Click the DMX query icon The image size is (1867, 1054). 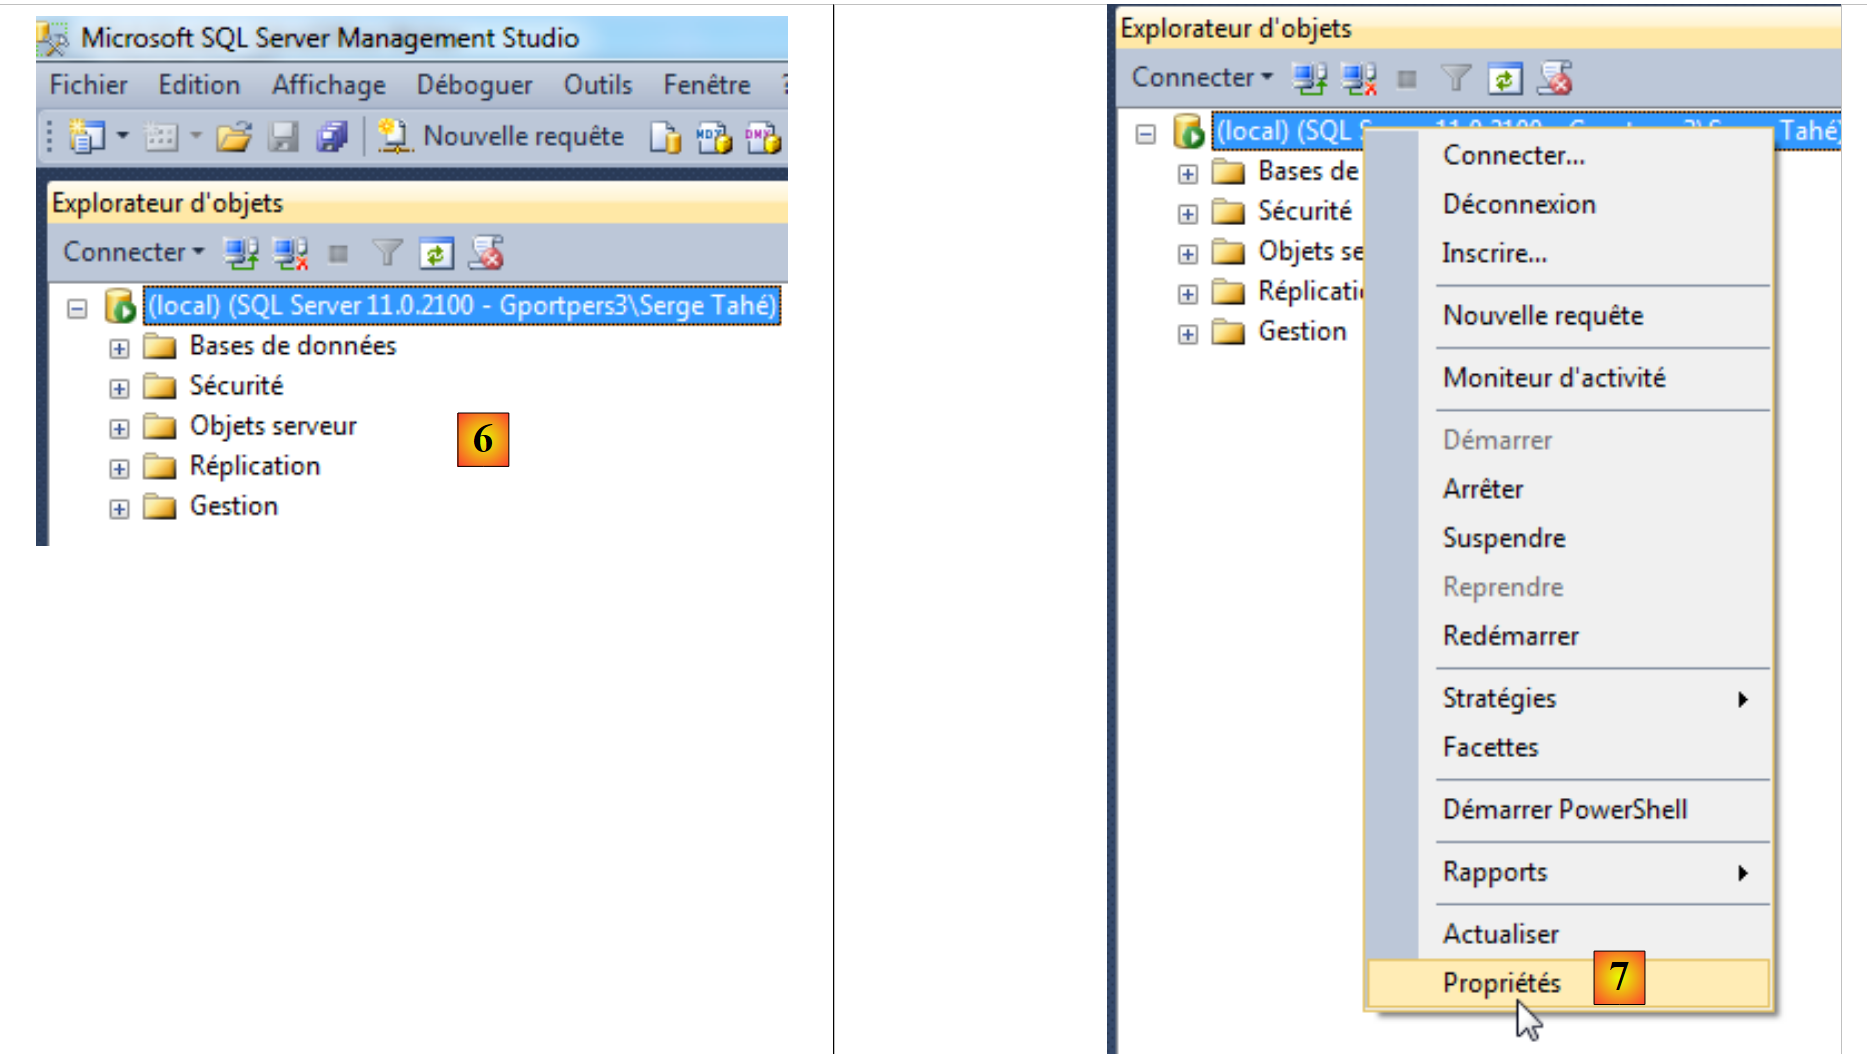click(x=762, y=137)
